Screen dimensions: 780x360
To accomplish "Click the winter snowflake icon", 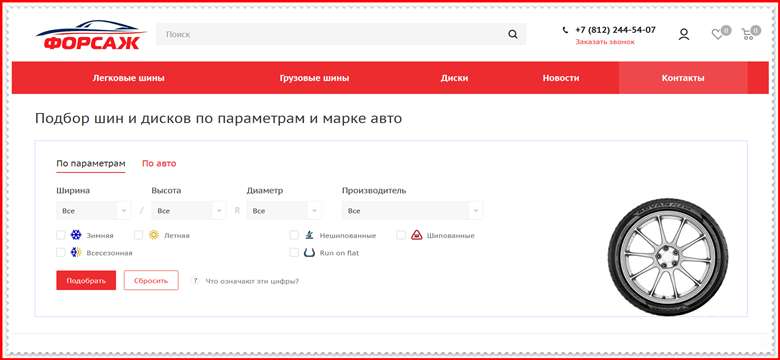I will tap(76, 235).
